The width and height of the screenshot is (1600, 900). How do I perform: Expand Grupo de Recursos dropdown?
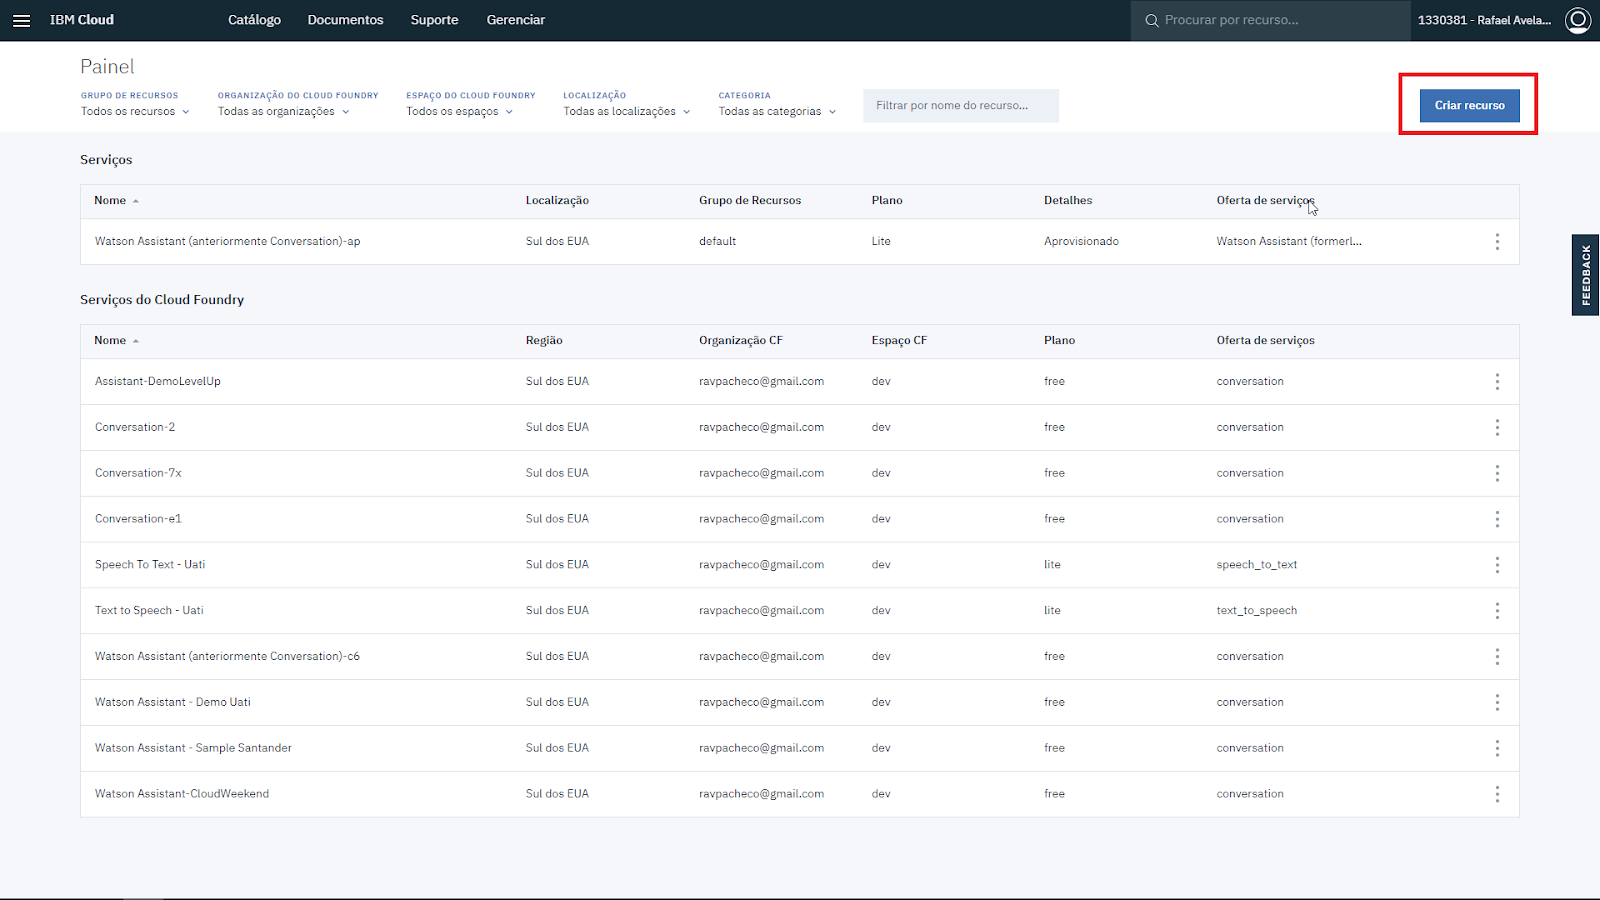(x=135, y=111)
